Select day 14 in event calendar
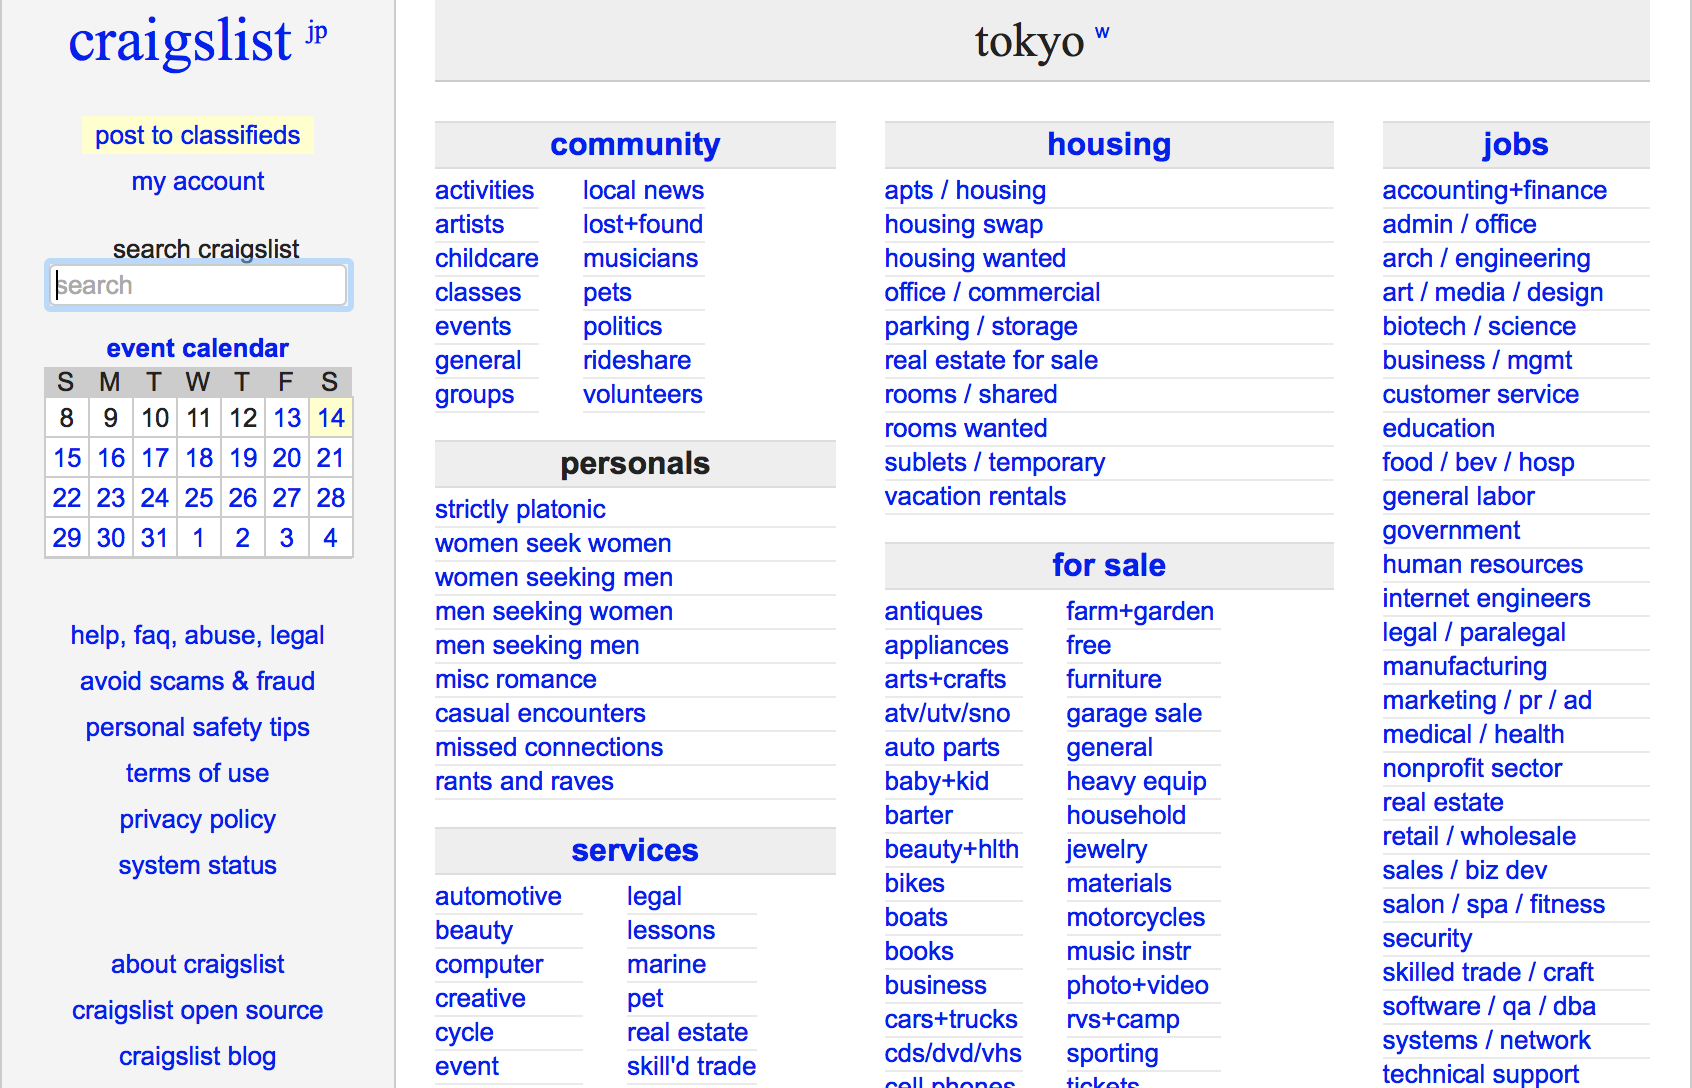1692x1088 pixels. tap(331, 418)
